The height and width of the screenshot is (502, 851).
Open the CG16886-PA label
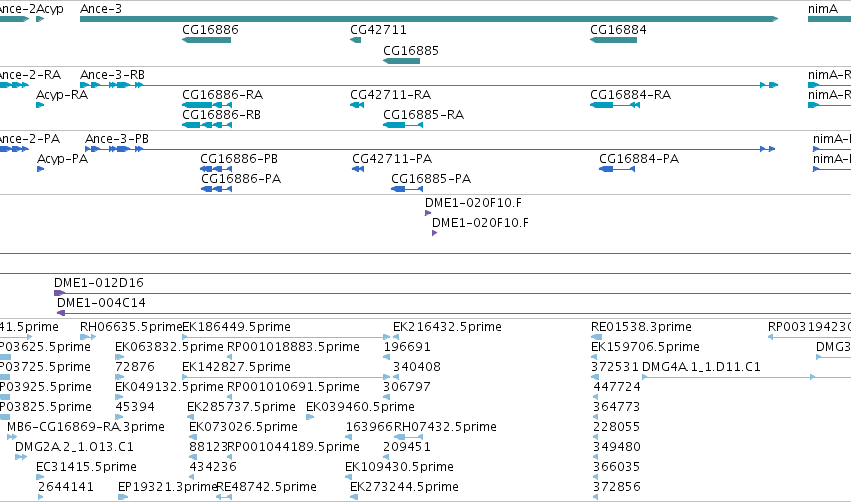click(242, 179)
